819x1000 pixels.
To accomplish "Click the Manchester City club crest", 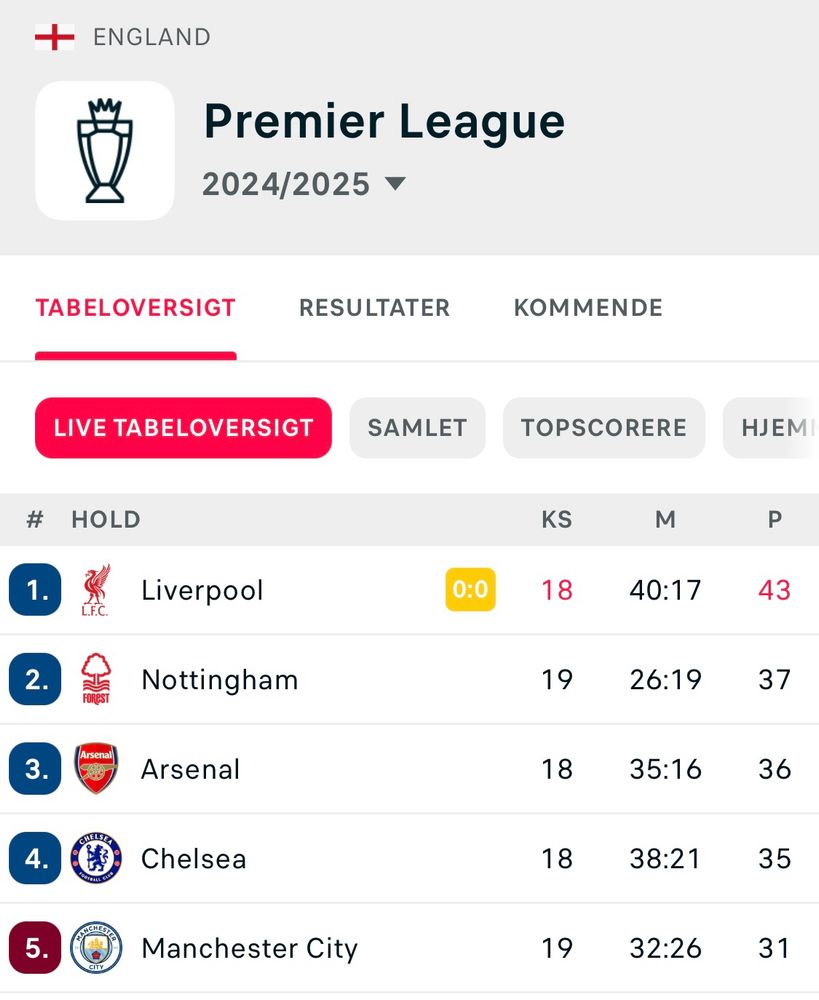I will [x=96, y=948].
